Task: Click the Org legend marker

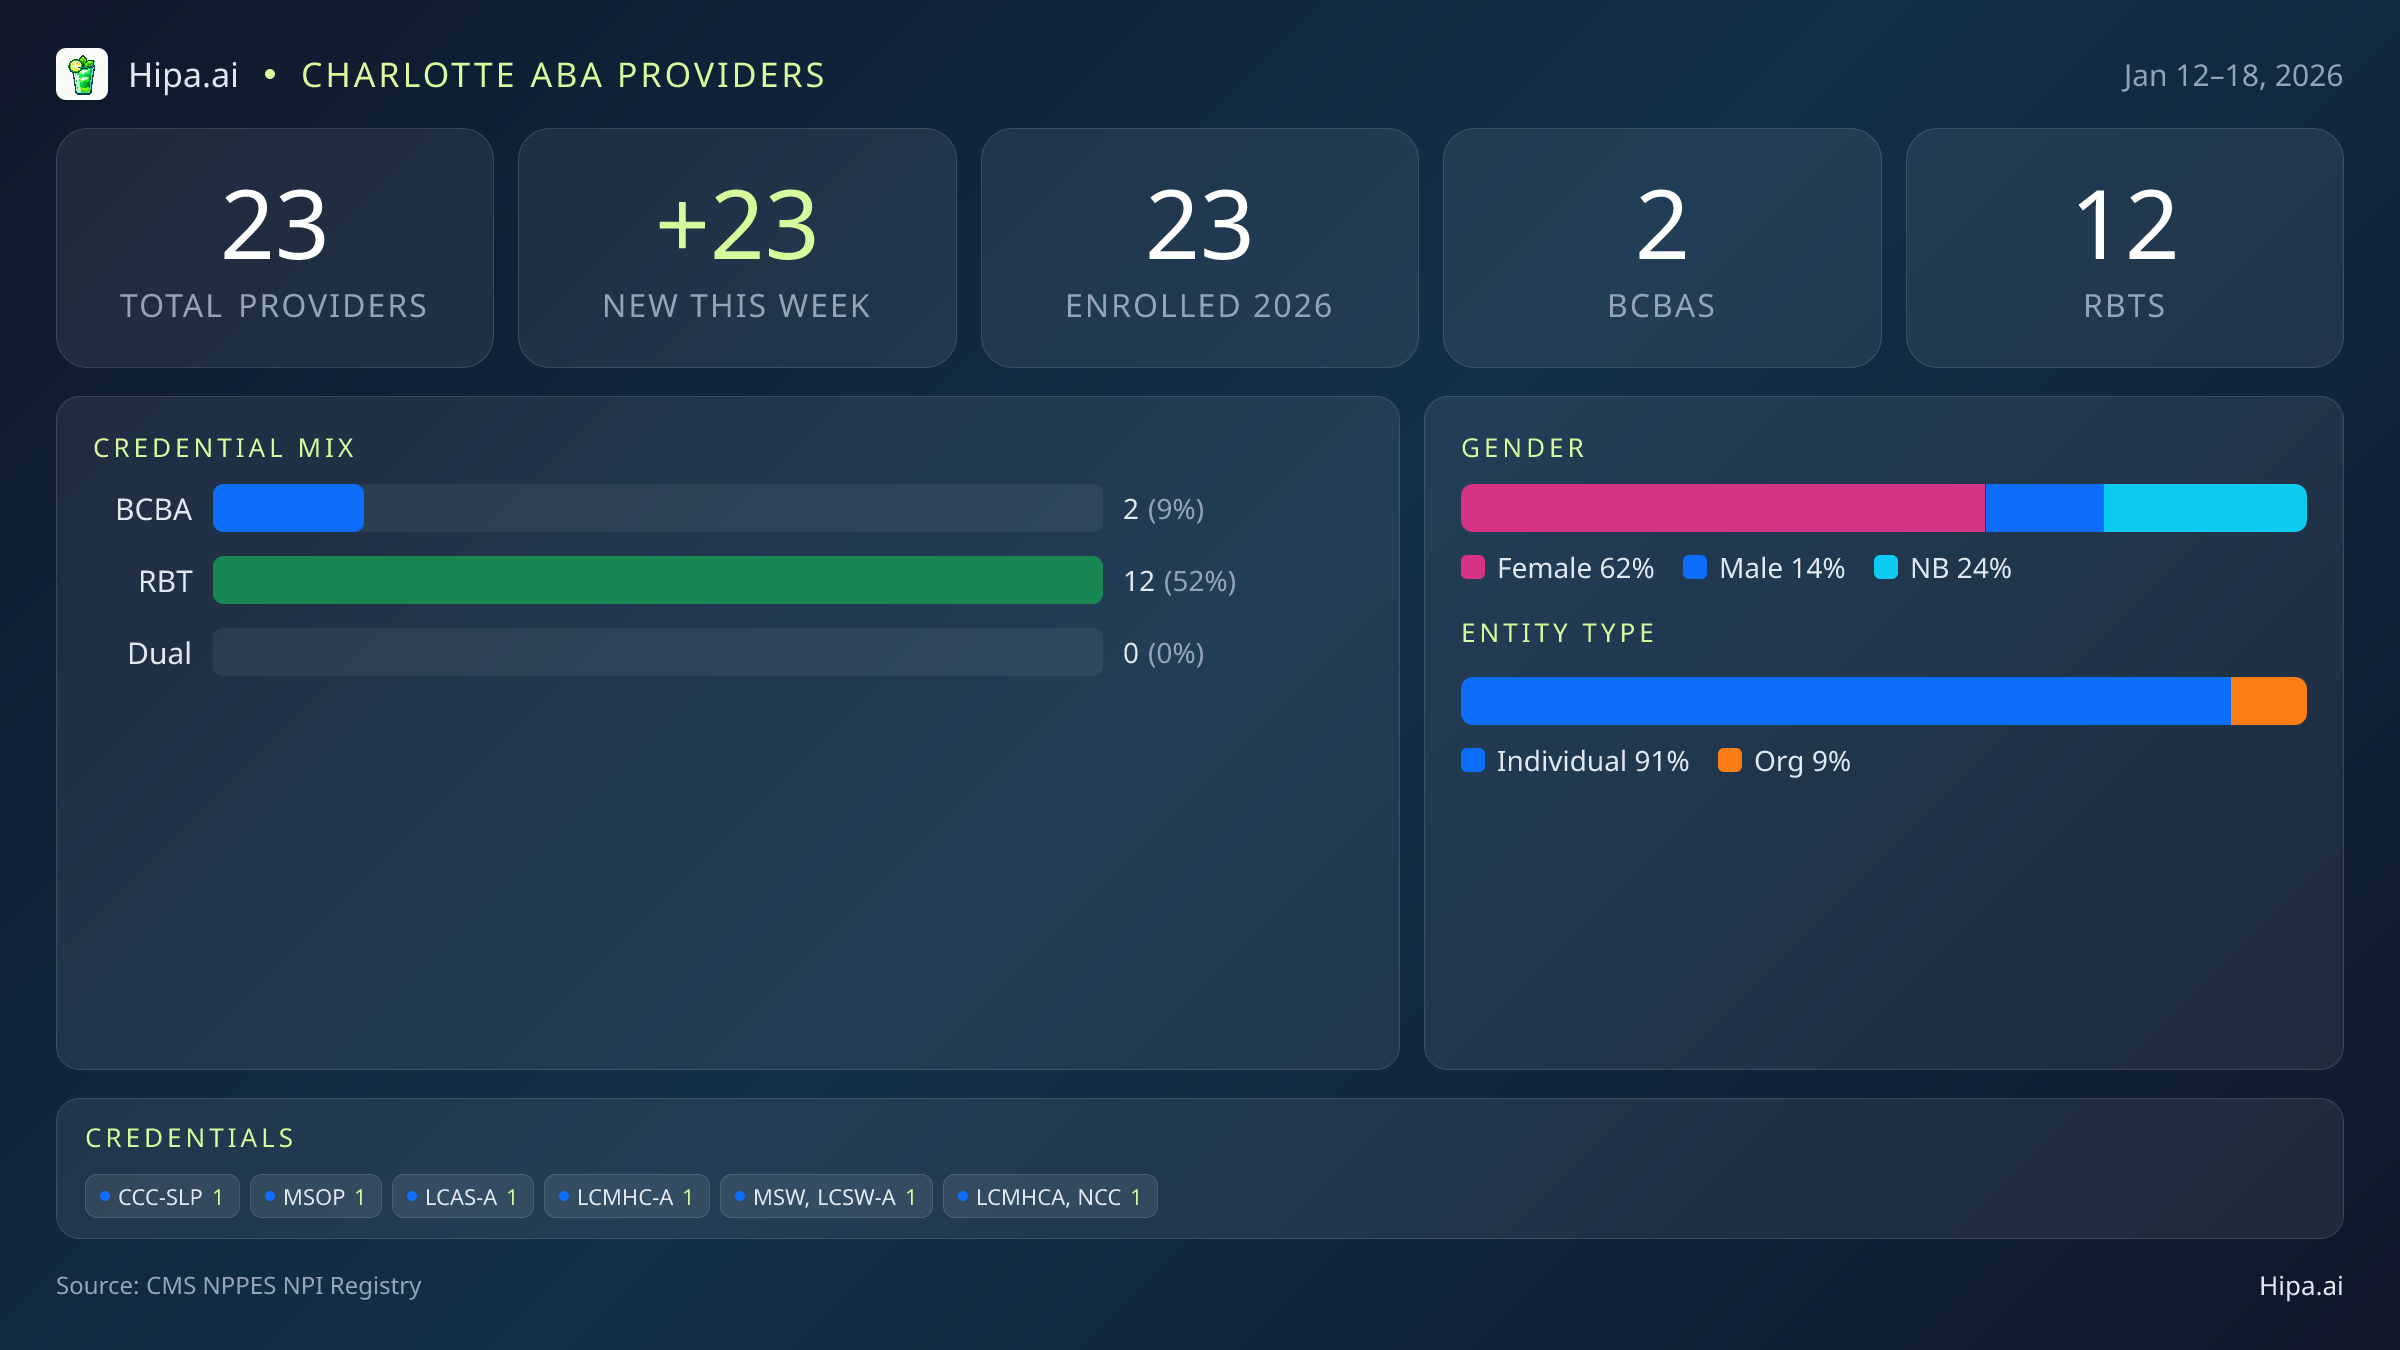Action: tap(1733, 761)
